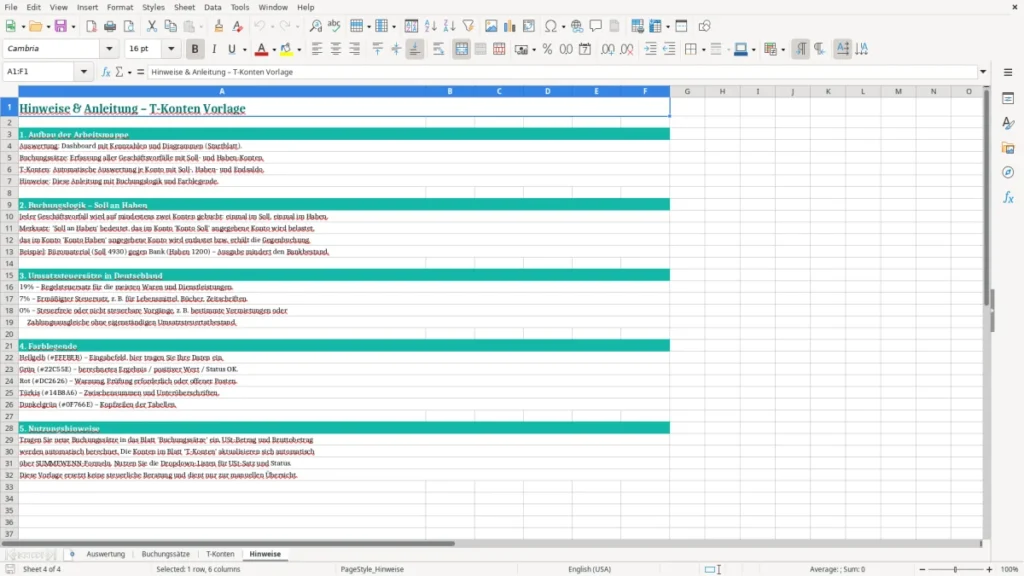Click the Increase Indent icon

coord(650,49)
